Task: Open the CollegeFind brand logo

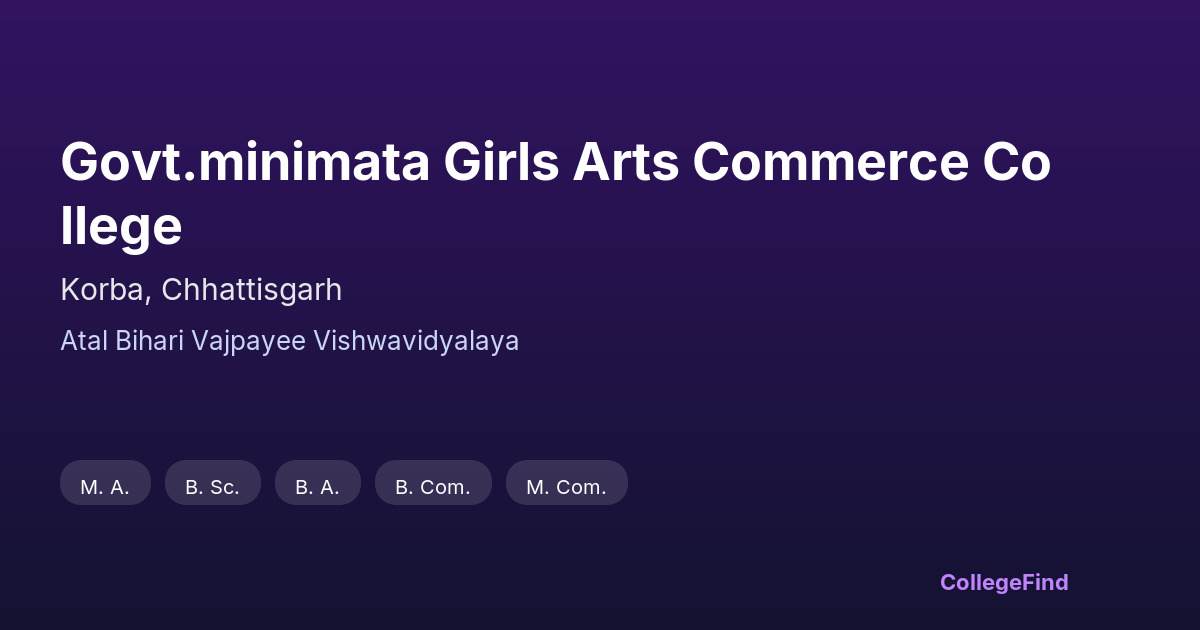Action: [x=1003, y=582]
